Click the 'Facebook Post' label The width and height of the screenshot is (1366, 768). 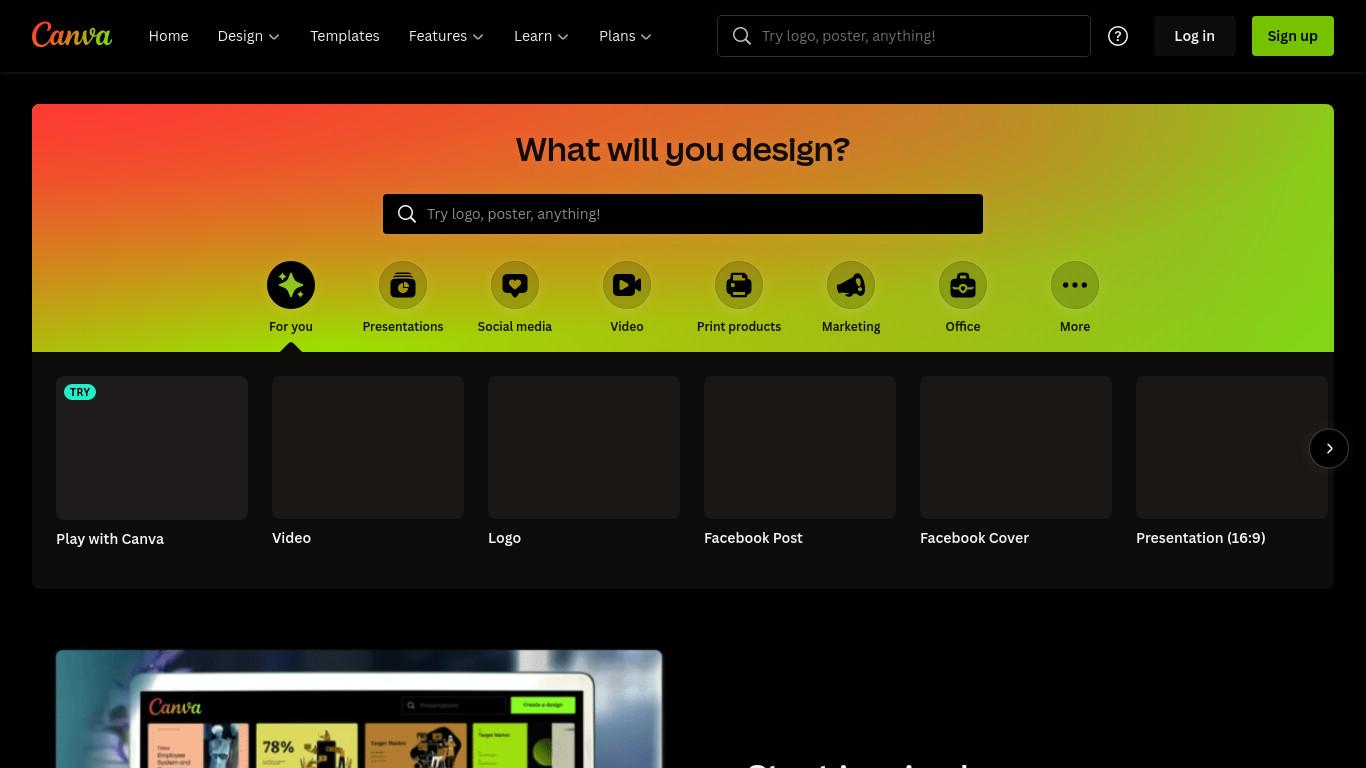pyautogui.click(x=753, y=538)
